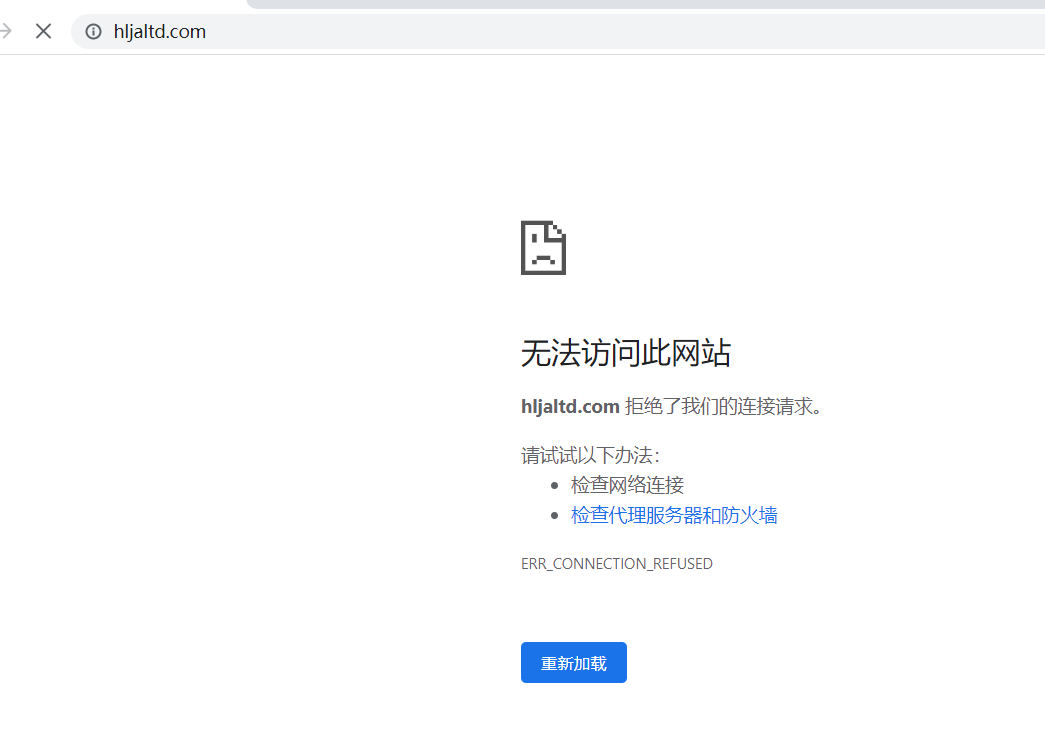Click the ERR_CONNECTION_REFUSED error code
1045x746 pixels.
[617, 564]
